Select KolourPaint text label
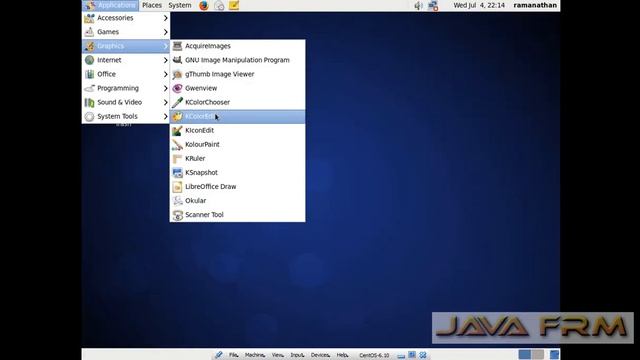640x360 pixels. coord(202,144)
